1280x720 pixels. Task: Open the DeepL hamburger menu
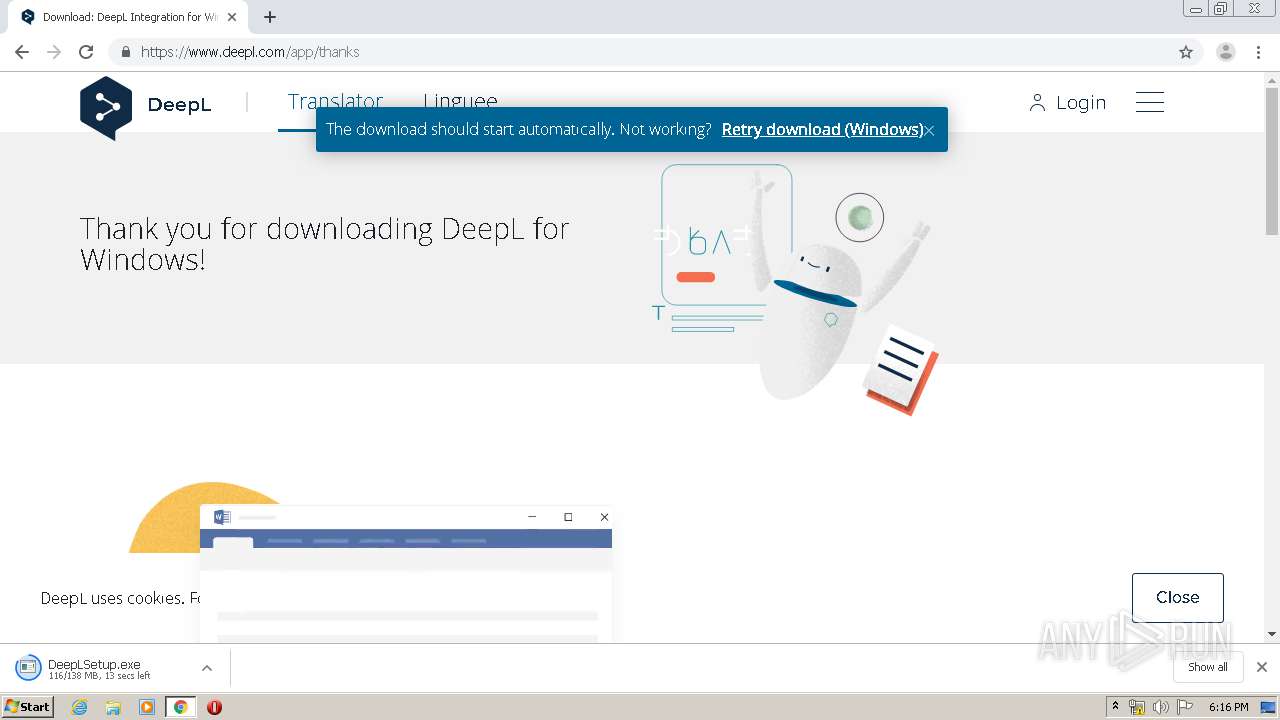pos(1150,102)
